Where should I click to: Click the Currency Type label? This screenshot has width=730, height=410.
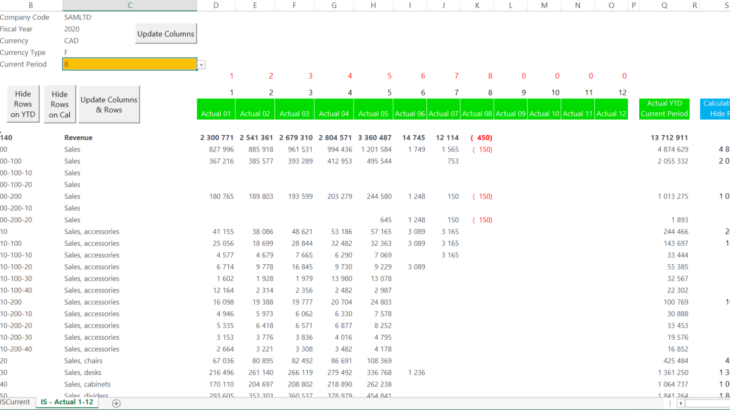(23, 53)
